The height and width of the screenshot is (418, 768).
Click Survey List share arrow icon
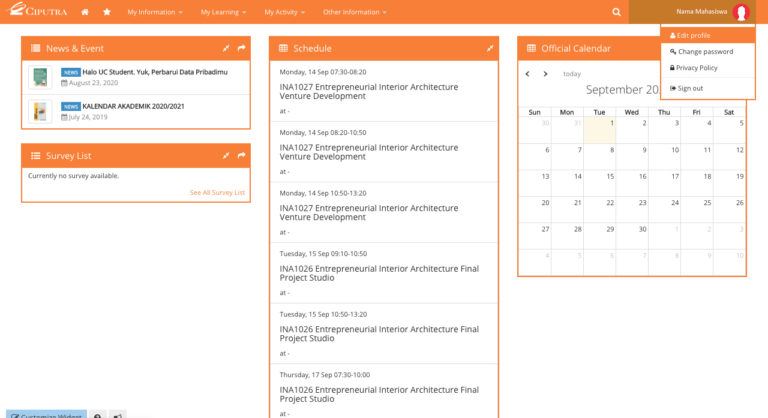pyautogui.click(x=241, y=155)
